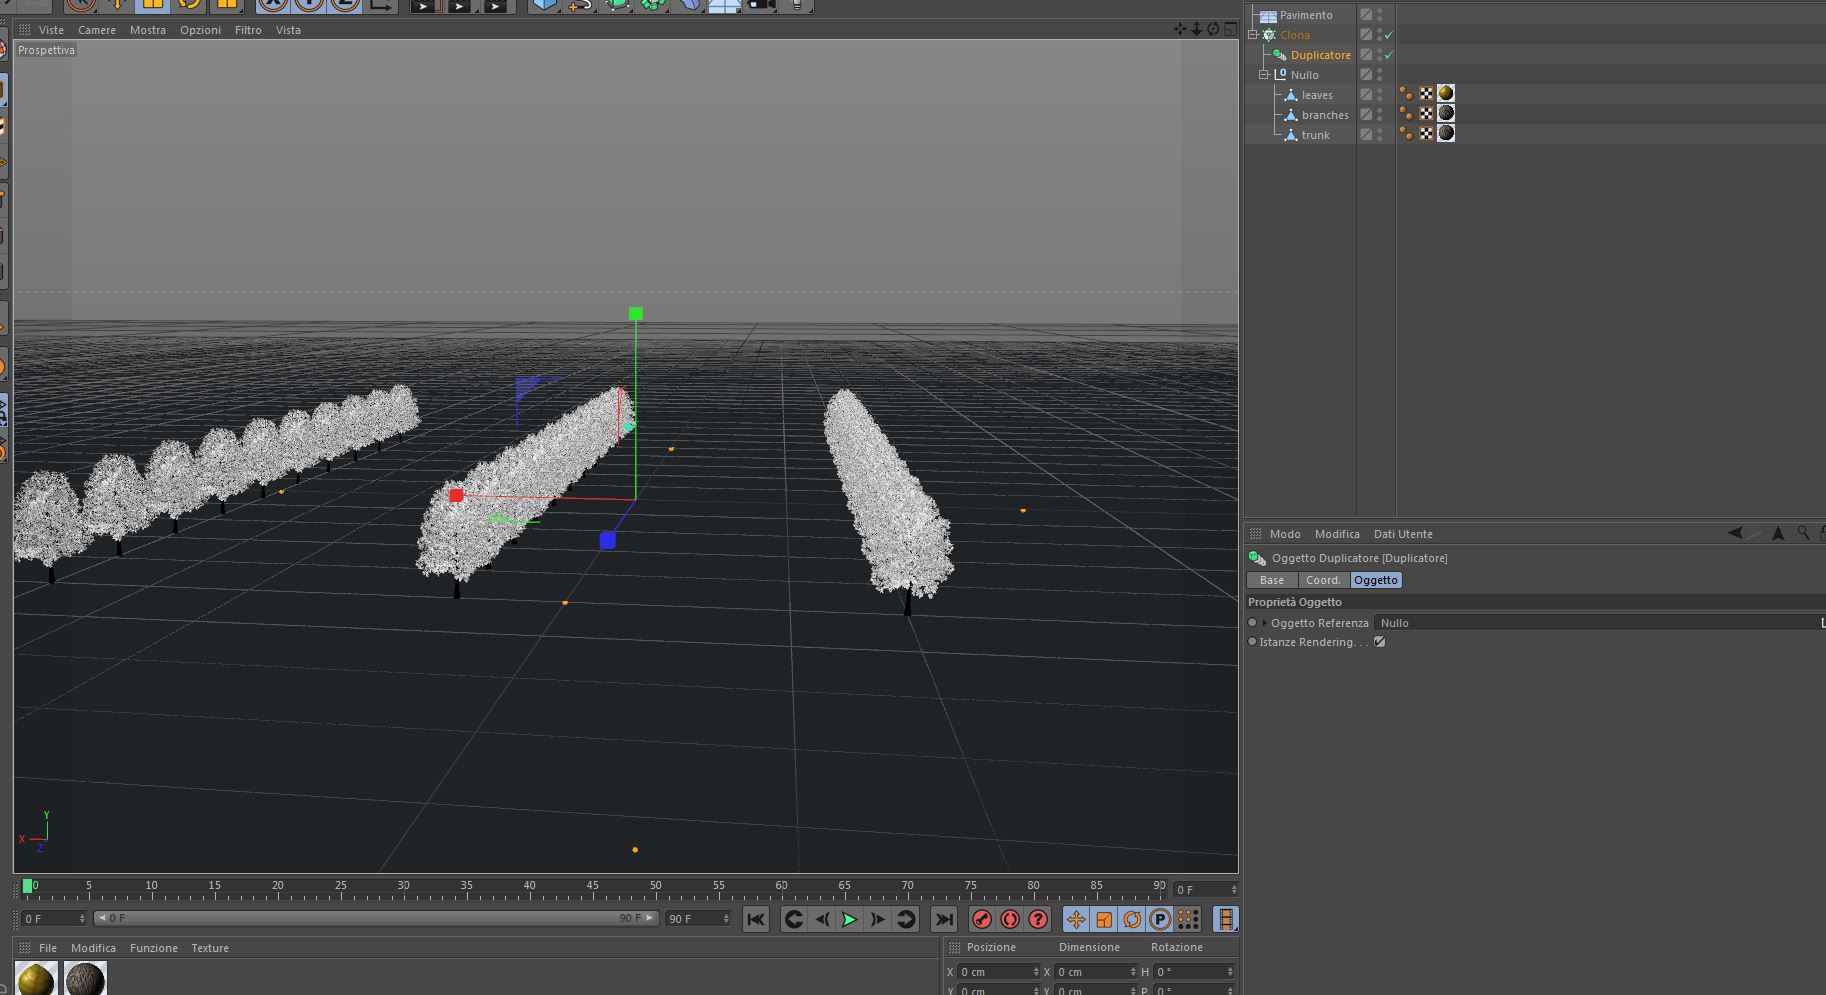Select the dark material tag on branches
This screenshot has height=995, width=1826.
pos(1446,114)
